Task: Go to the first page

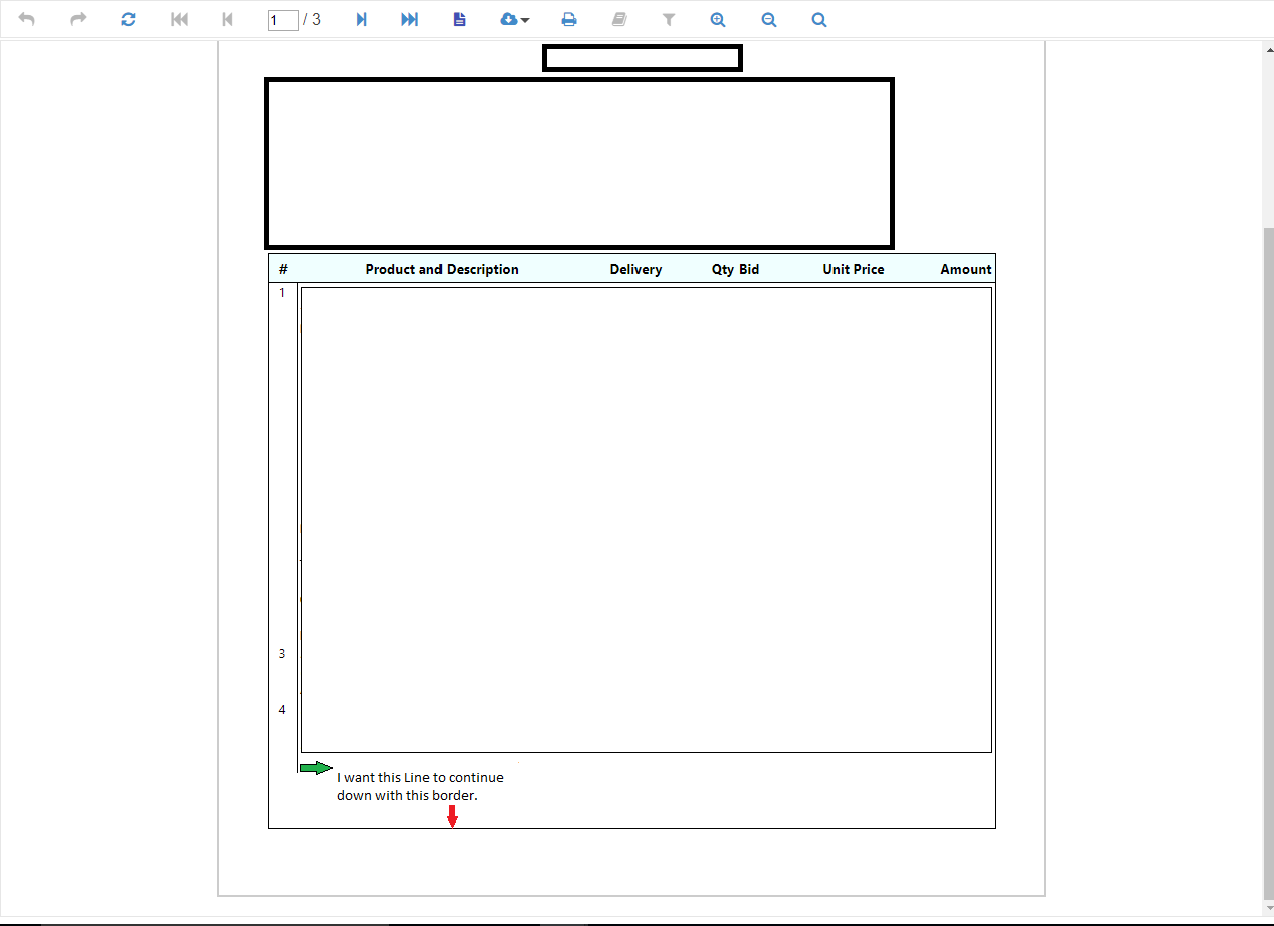Action: [x=180, y=20]
